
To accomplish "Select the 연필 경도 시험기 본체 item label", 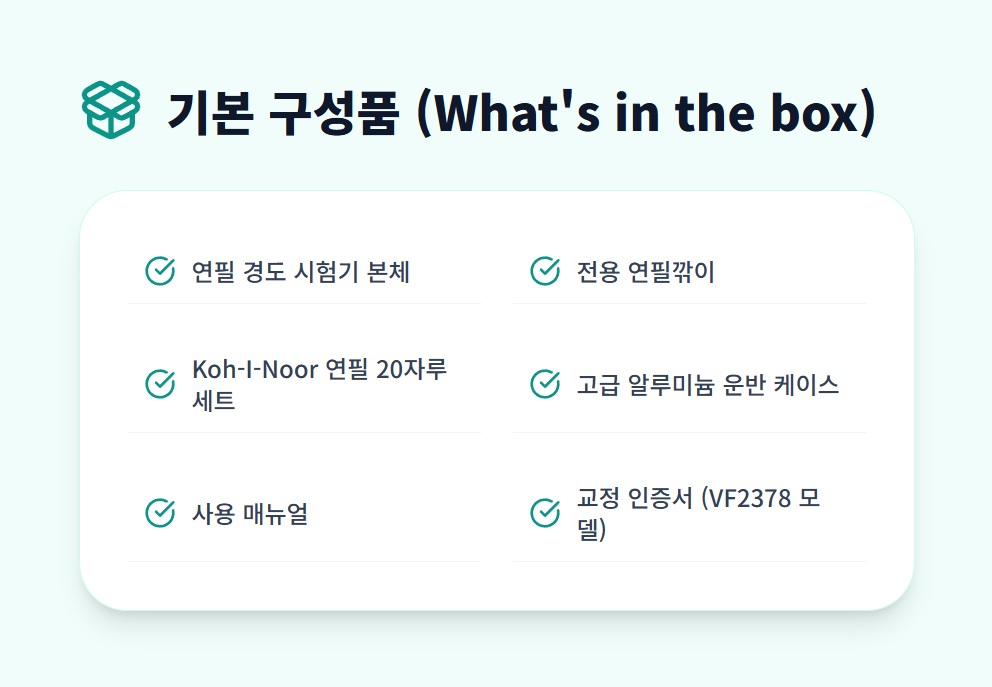I will tap(300, 272).
